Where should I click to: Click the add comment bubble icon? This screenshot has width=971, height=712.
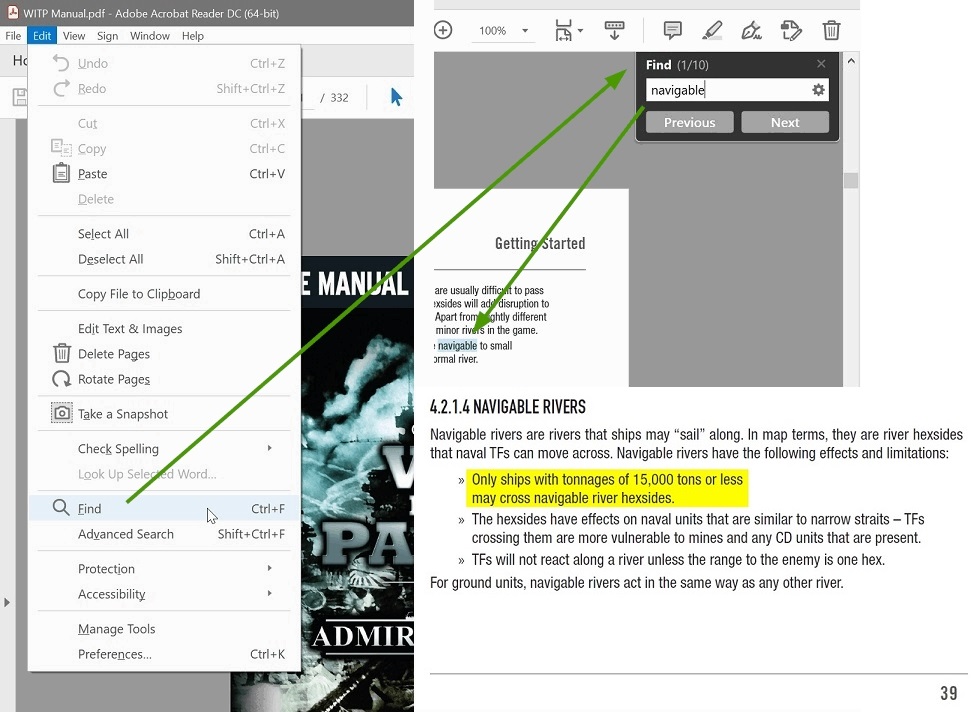pyautogui.click(x=673, y=30)
